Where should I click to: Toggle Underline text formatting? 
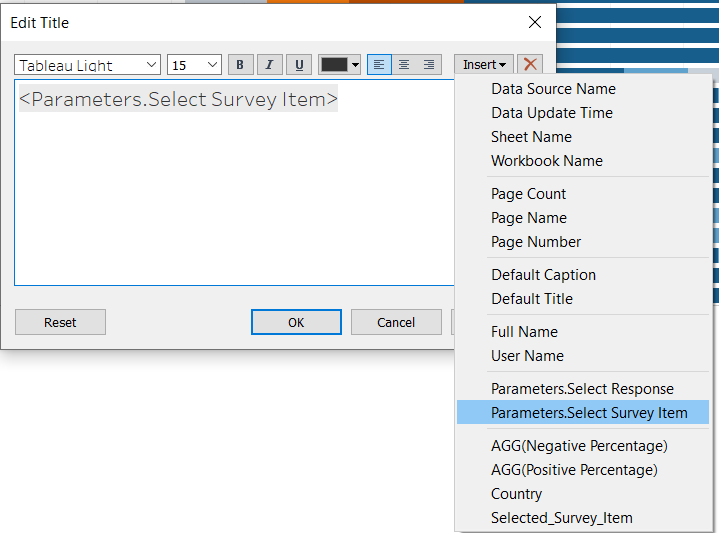click(299, 65)
